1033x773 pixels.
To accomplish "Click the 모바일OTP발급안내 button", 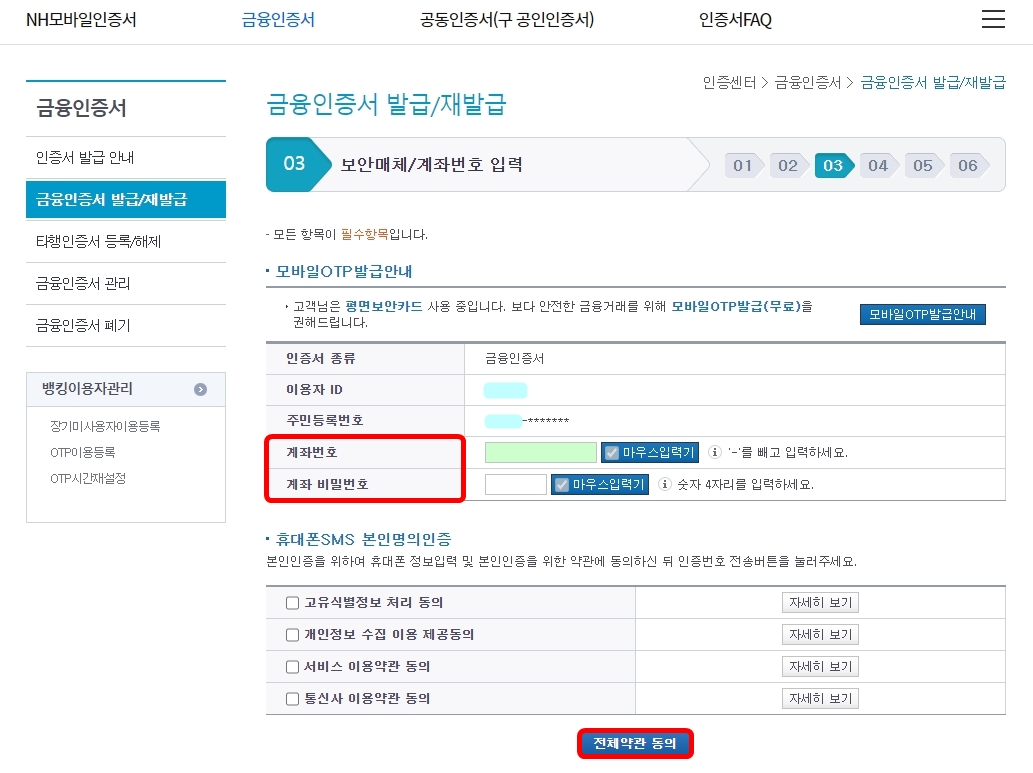I will pos(921,313).
